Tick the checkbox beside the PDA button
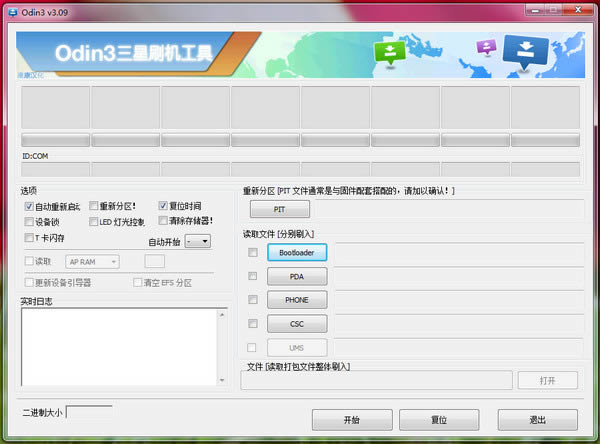 tap(253, 276)
